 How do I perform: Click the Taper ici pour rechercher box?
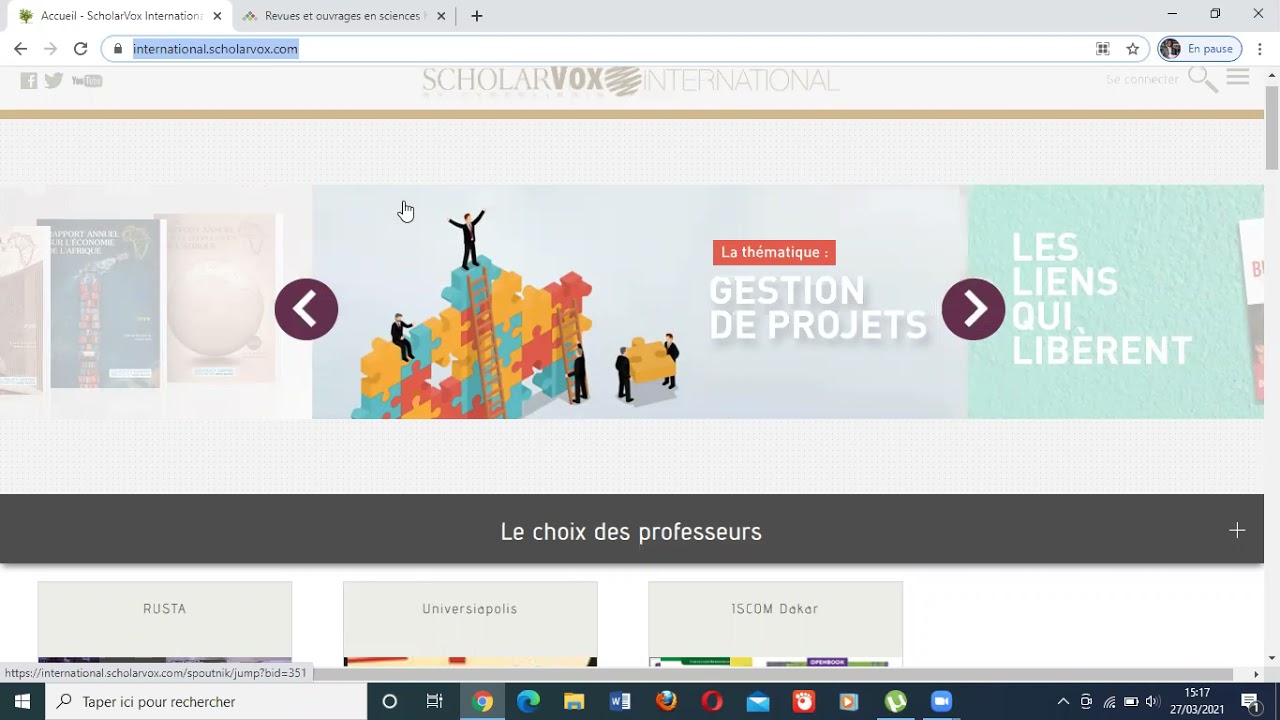click(206, 702)
